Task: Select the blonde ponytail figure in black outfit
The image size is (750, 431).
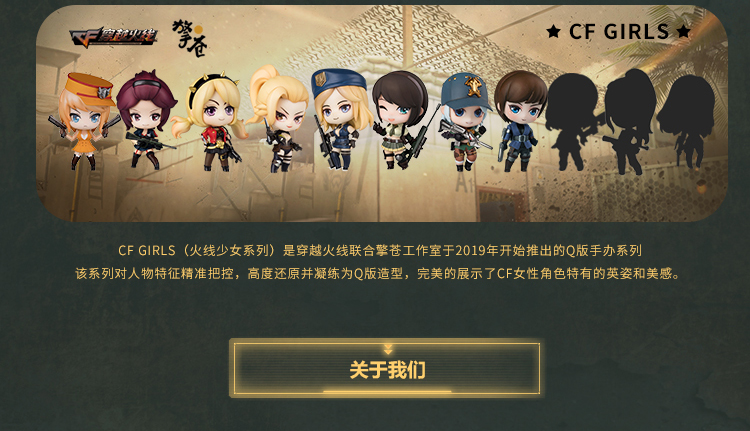Action: pyautogui.click(x=279, y=118)
